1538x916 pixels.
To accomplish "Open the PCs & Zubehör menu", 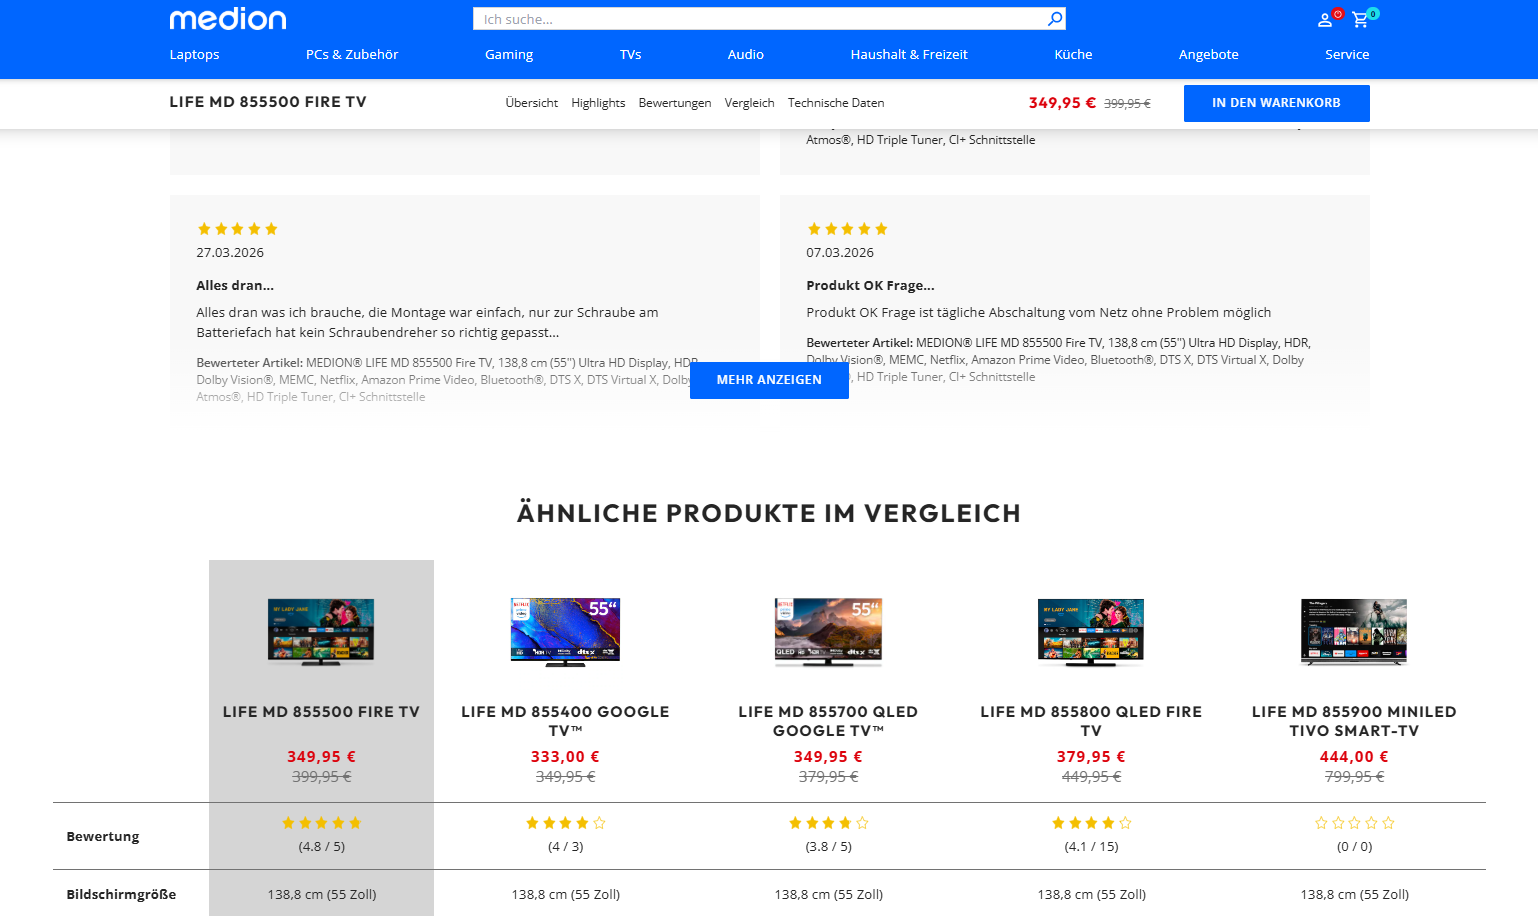I will tap(352, 54).
